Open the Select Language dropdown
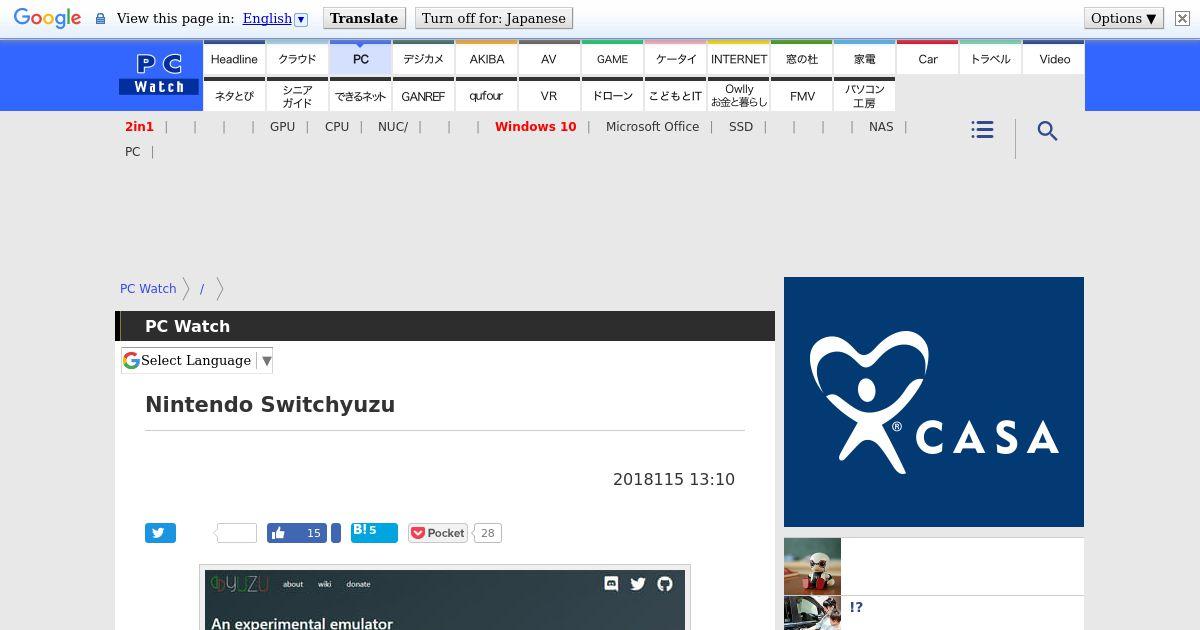The width and height of the screenshot is (1200, 630). 197,360
